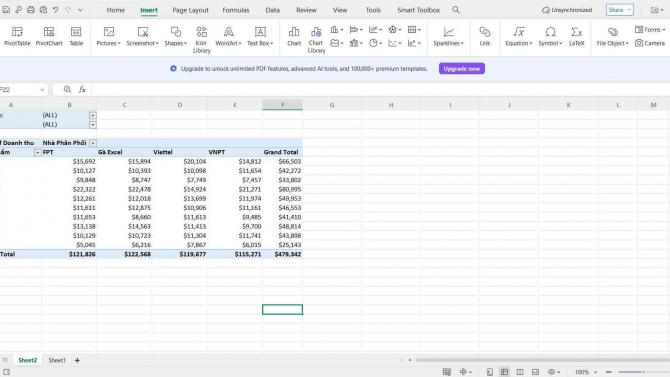Screen dimensions: 670x377
Task: Open the ribbon search icon
Action: (456, 9)
